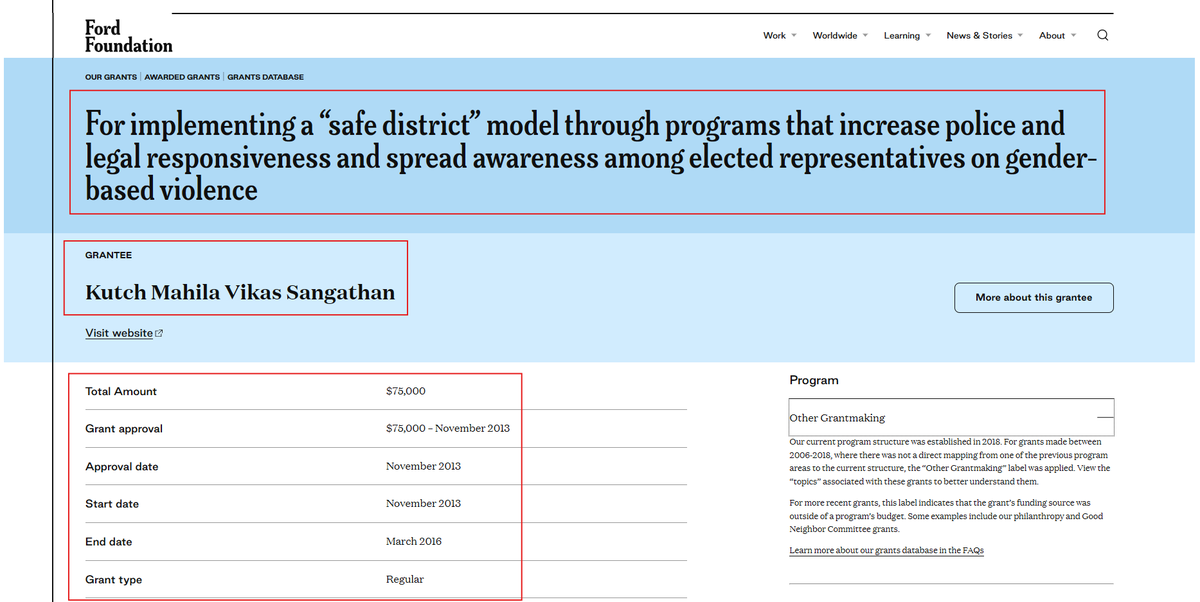The height and width of the screenshot is (602, 1200).
Task: Click the Program heading
Action: click(x=814, y=380)
